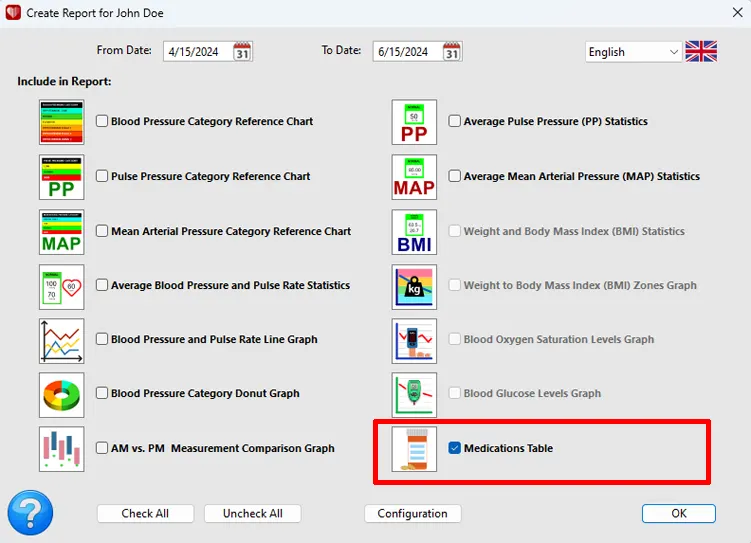Click the Blood Pressure Line Graph icon

61,340
